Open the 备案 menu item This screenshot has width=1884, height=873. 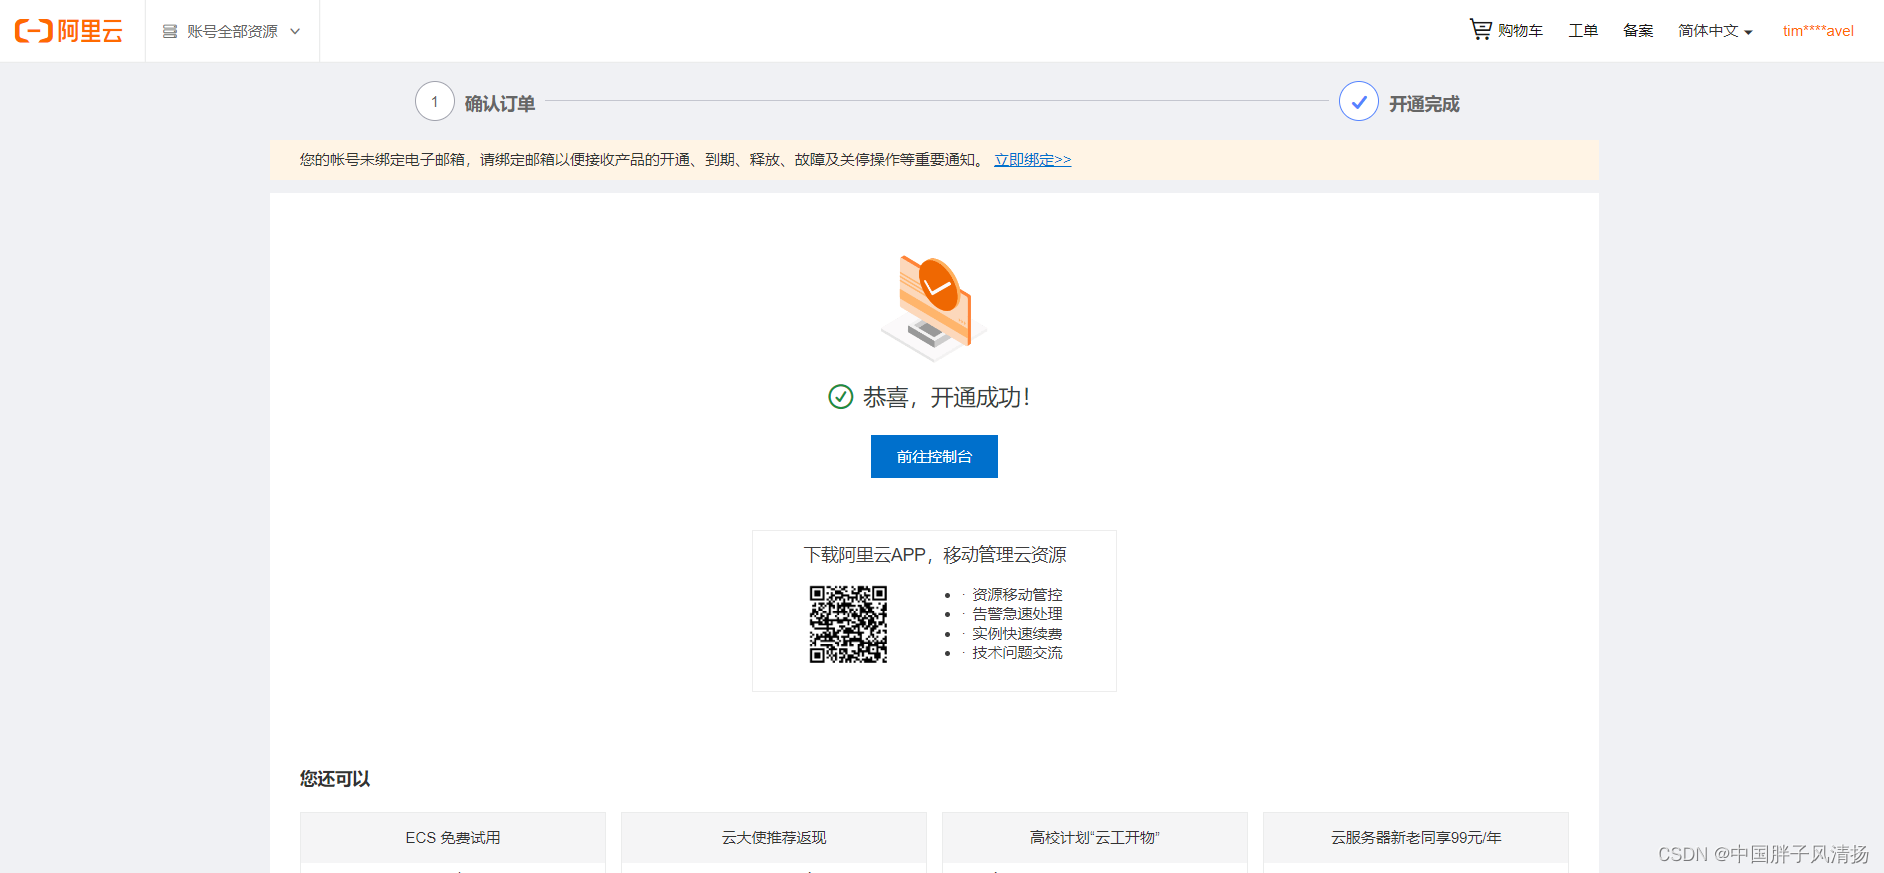(1638, 31)
